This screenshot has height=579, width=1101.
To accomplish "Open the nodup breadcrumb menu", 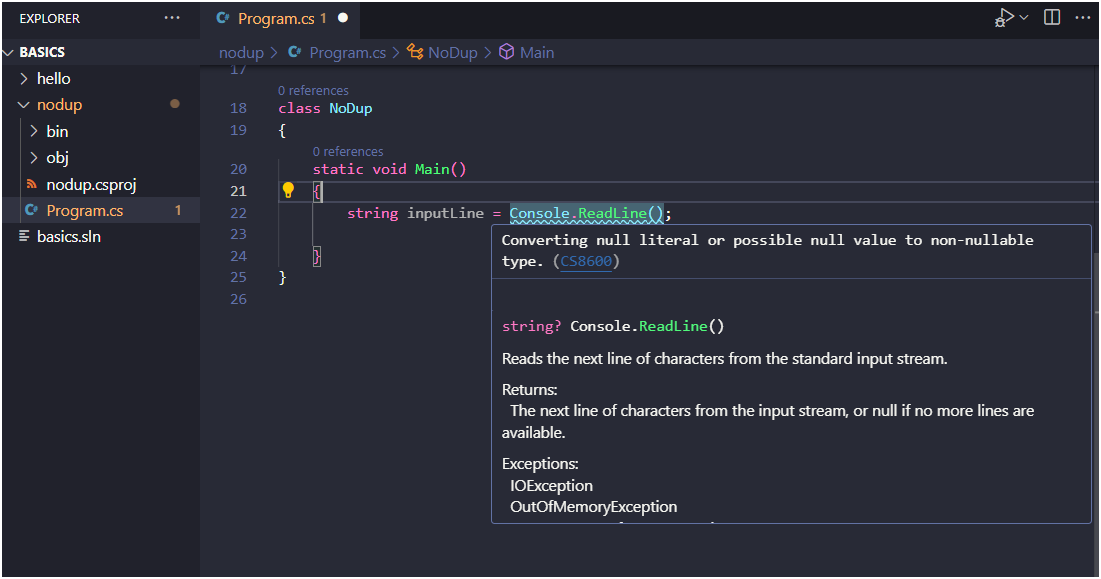I will [241, 52].
